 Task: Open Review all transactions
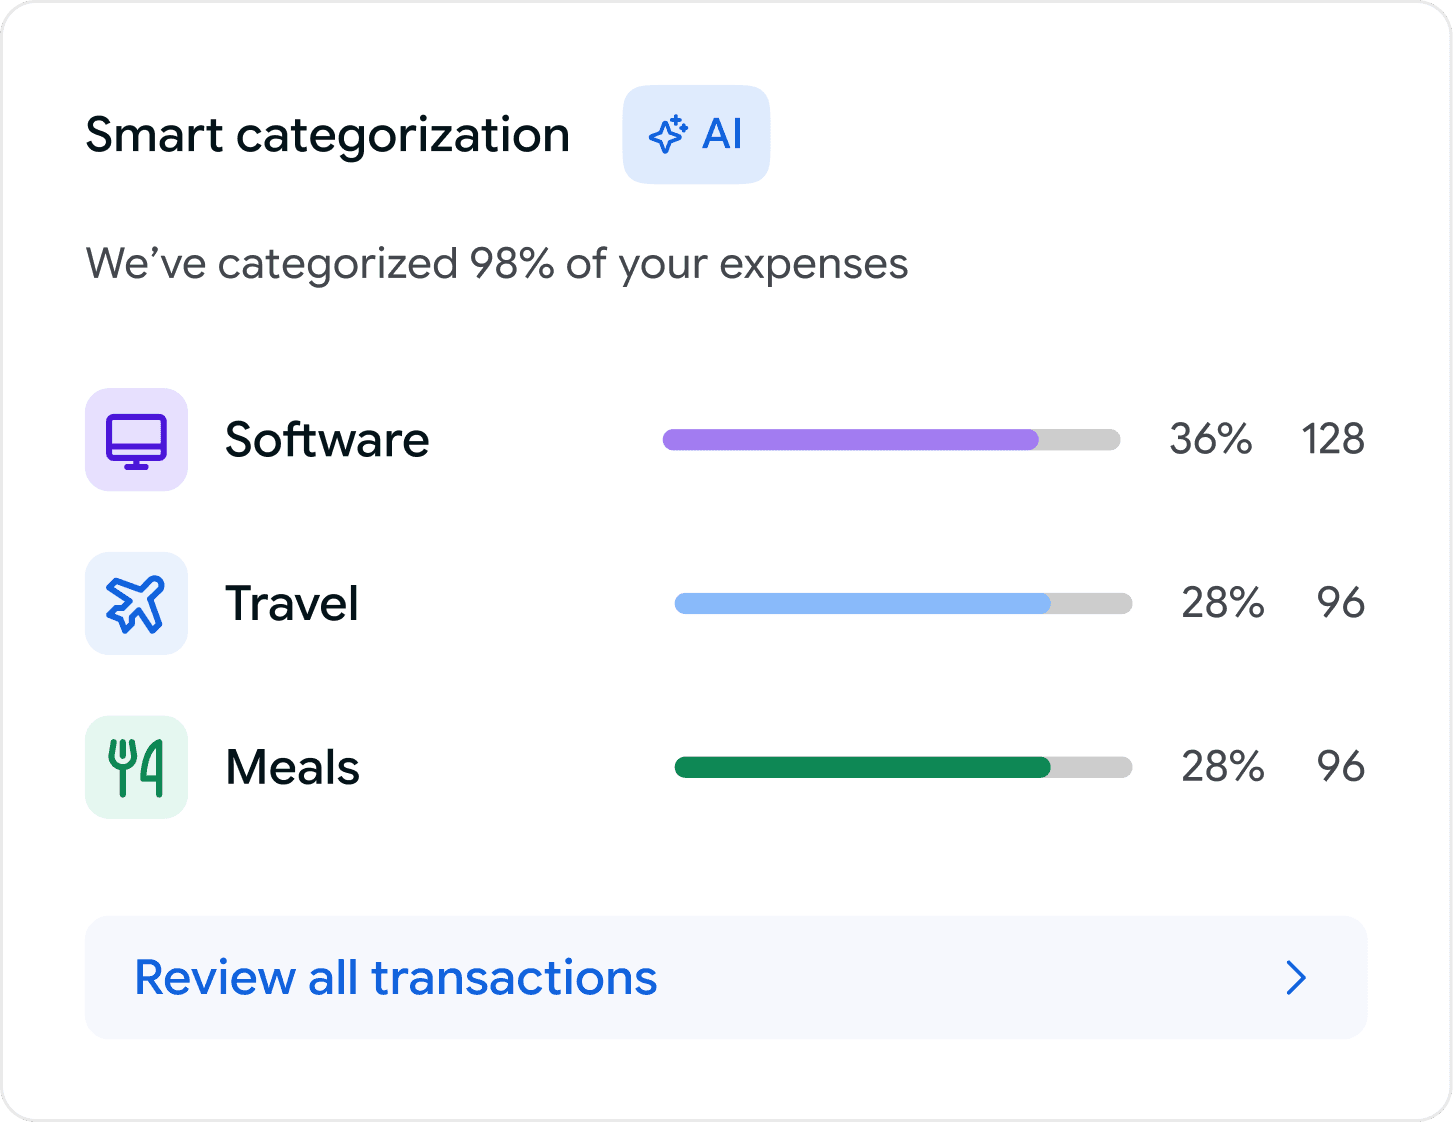click(x=726, y=977)
